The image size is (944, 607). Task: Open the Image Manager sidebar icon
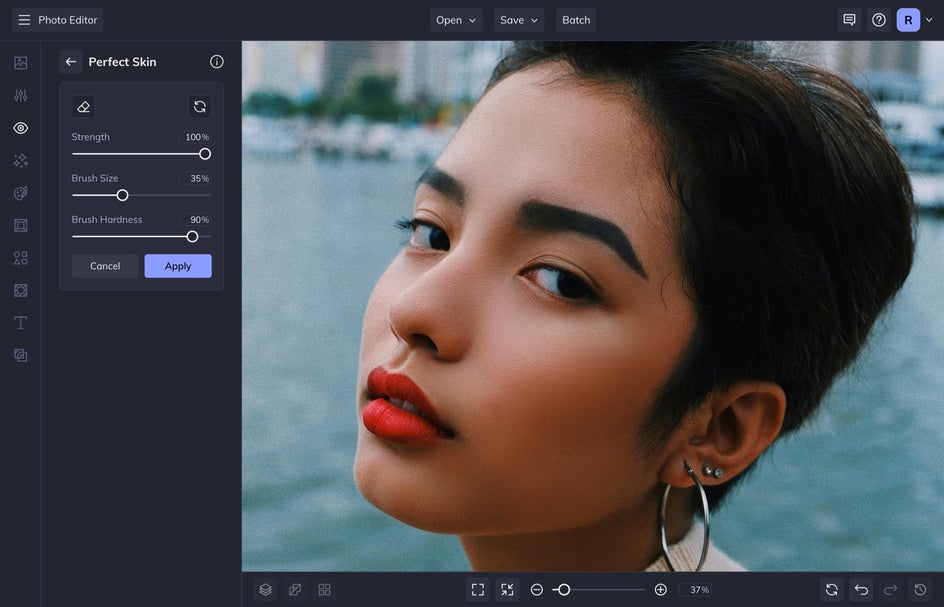(20, 63)
